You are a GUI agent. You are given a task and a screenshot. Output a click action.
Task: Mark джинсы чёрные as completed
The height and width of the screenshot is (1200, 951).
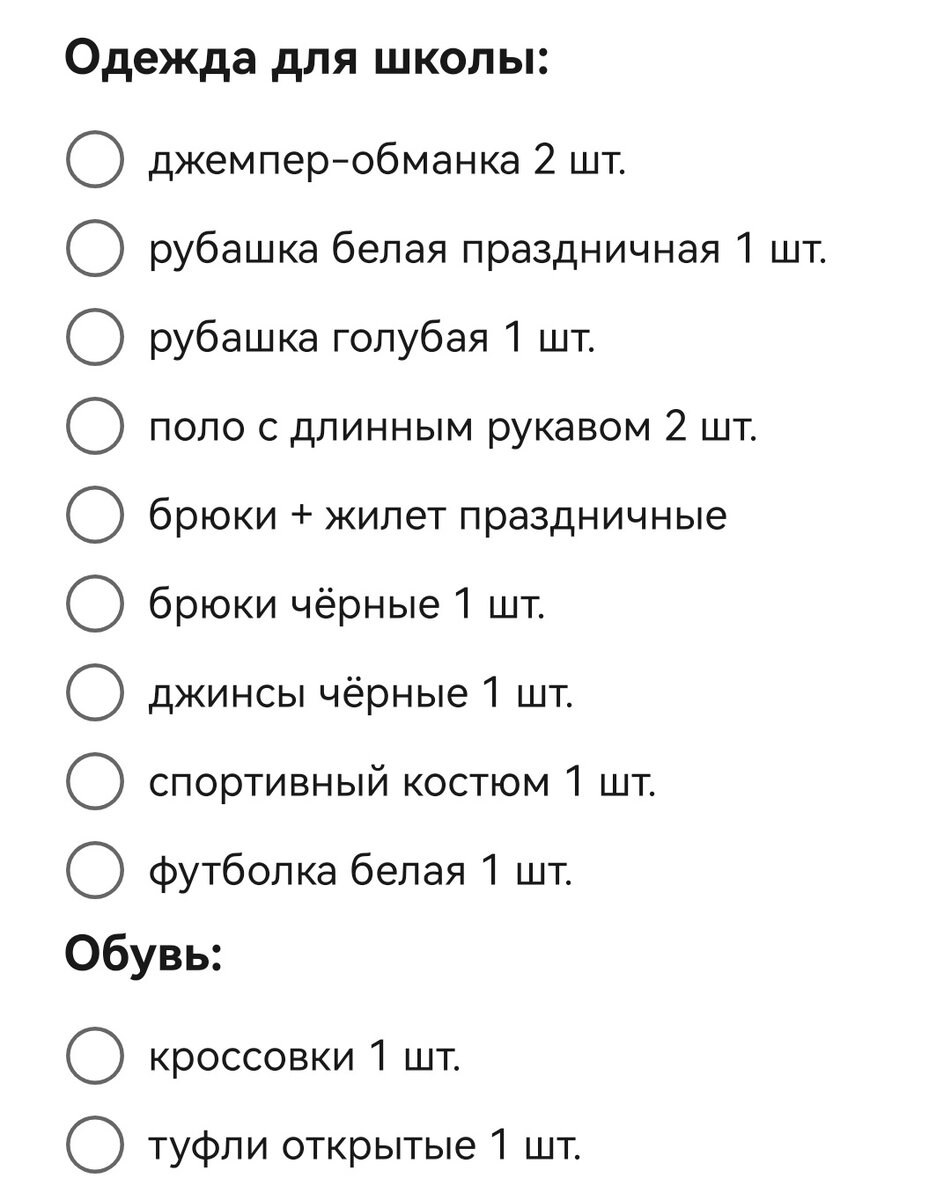[95, 693]
